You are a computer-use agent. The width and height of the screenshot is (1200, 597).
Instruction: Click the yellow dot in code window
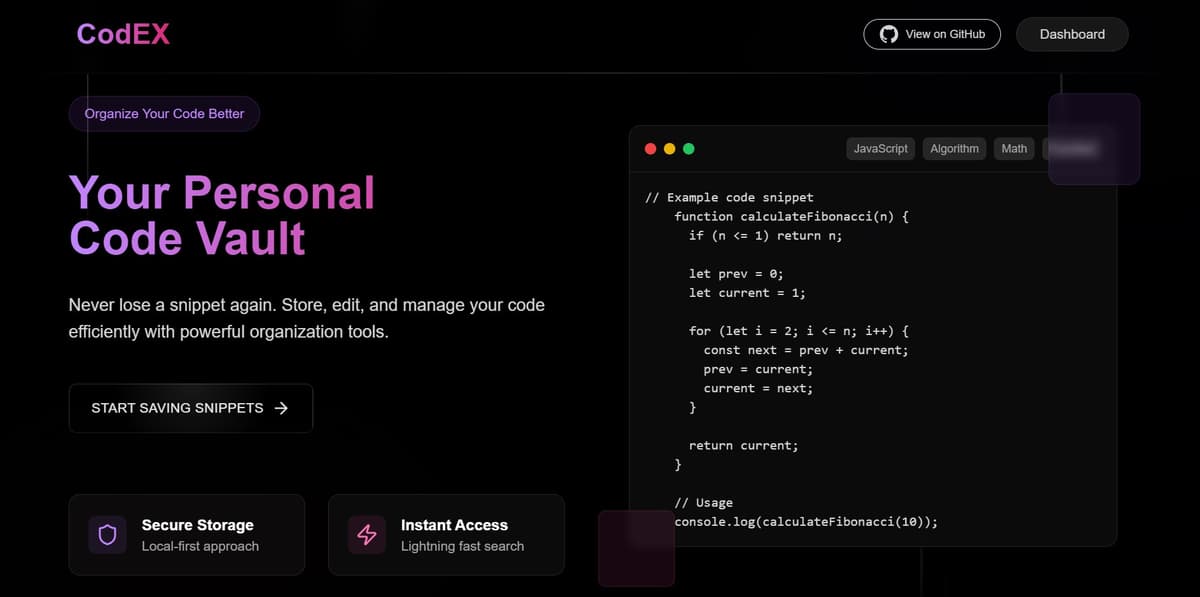pos(669,149)
